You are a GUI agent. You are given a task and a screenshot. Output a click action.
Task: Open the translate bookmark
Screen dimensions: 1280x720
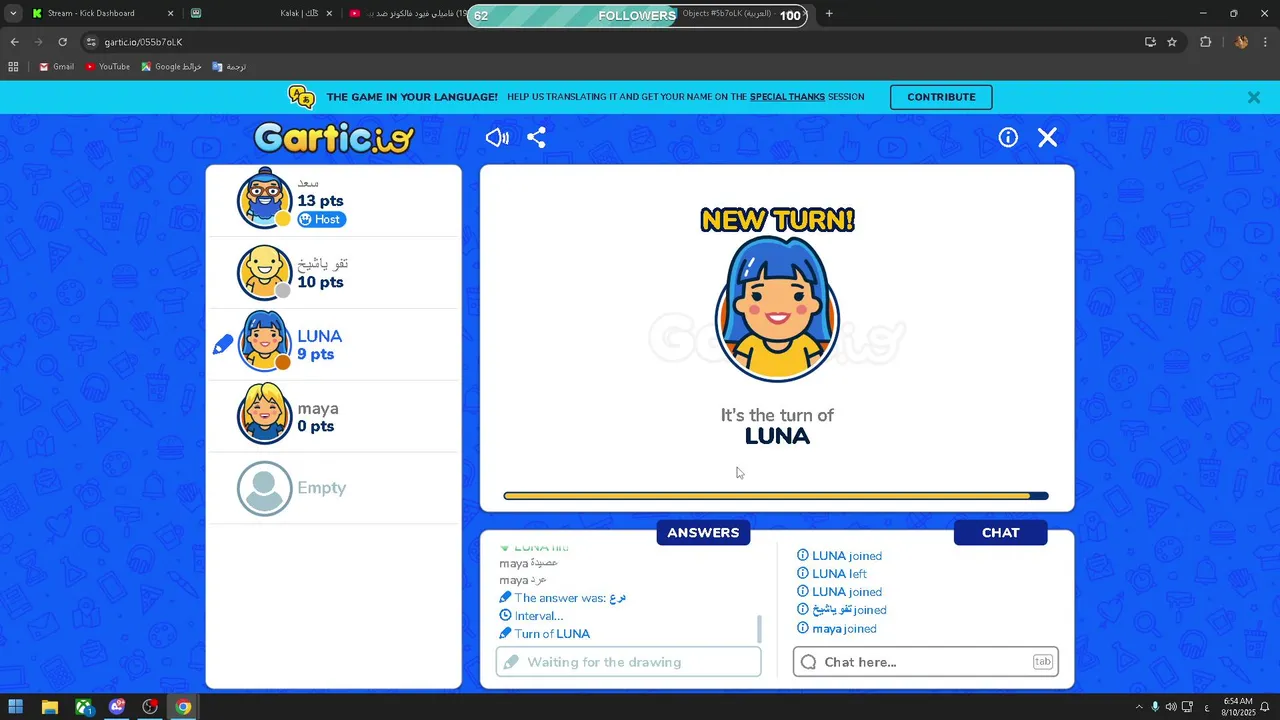229,67
